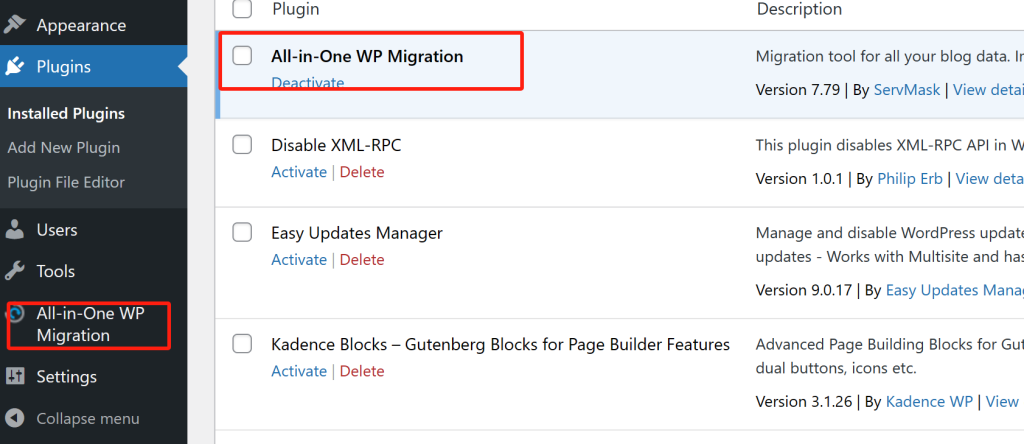The height and width of the screenshot is (444, 1024).
Task: Activate the Disable XML-RPC plugin
Action: (x=299, y=172)
